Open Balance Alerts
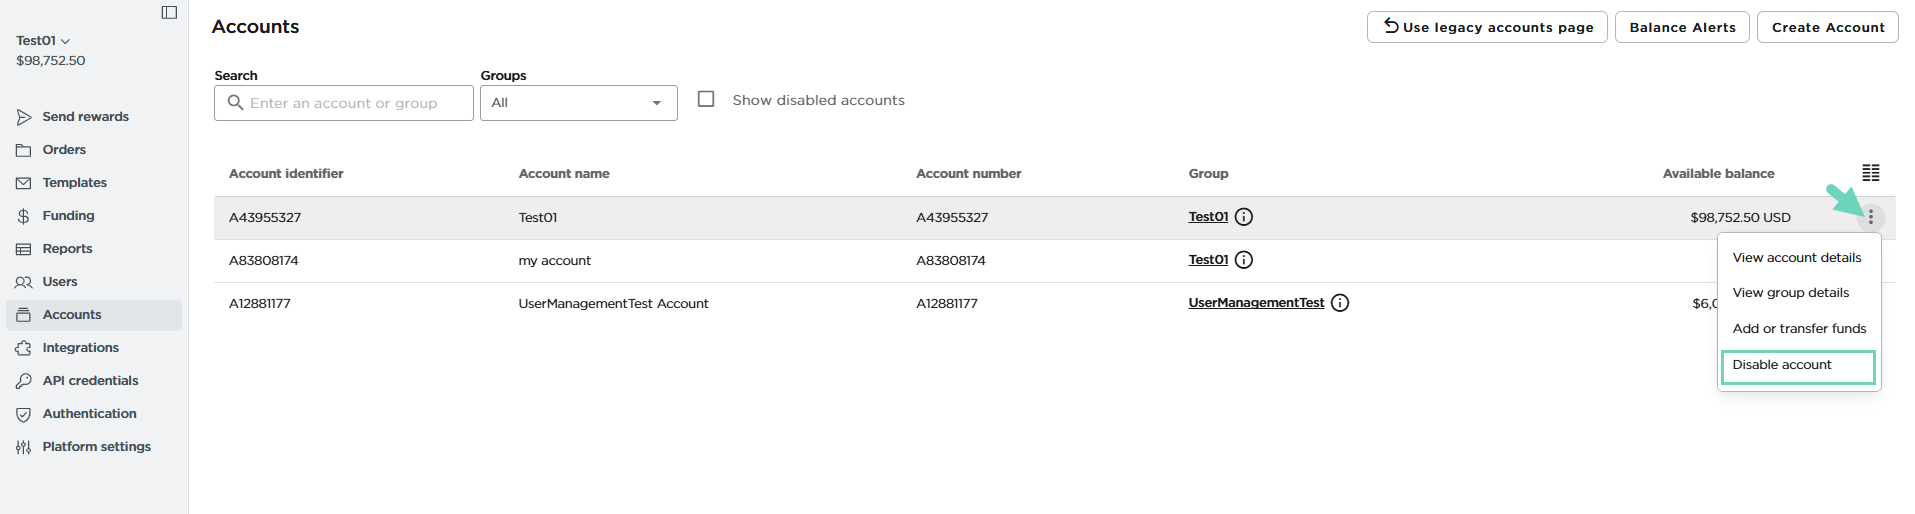This screenshot has width=1915, height=514. click(x=1682, y=27)
